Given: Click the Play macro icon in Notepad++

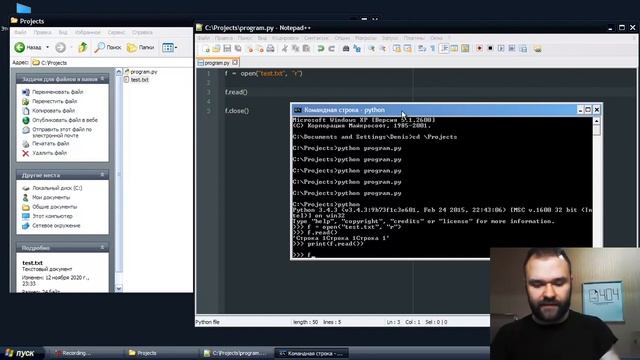Looking at the screenshot, I should pos(501,49).
